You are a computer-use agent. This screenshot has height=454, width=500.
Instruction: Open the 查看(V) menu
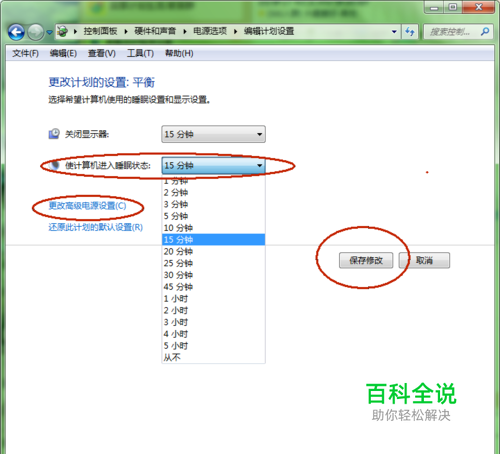click(102, 53)
